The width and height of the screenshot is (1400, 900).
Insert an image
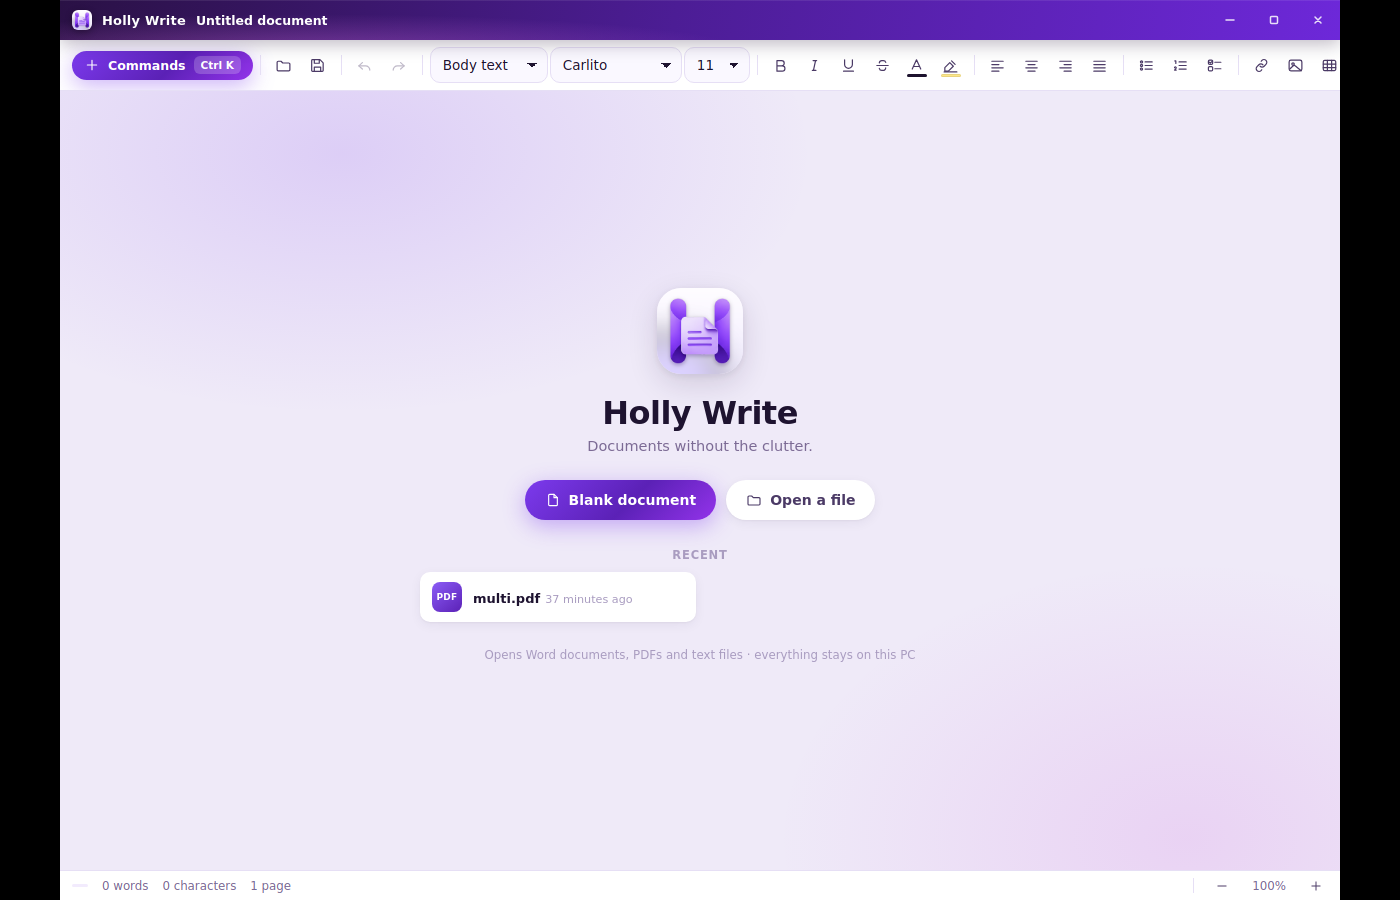click(1295, 66)
